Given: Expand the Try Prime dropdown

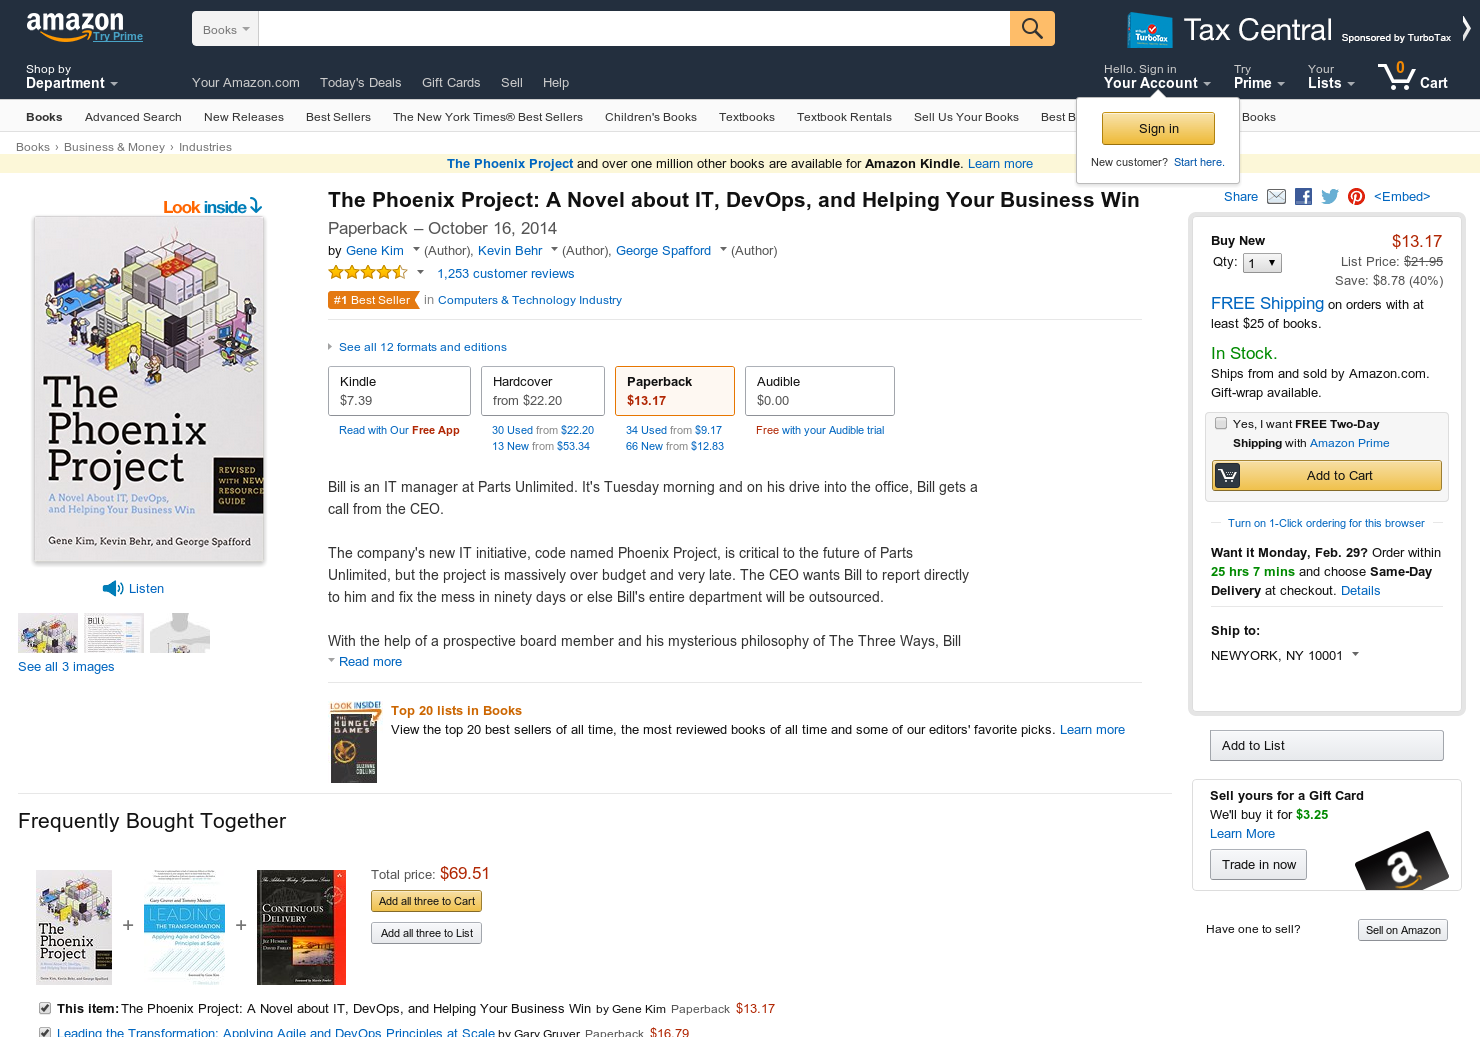Looking at the screenshot, I should pos(1259,76).
